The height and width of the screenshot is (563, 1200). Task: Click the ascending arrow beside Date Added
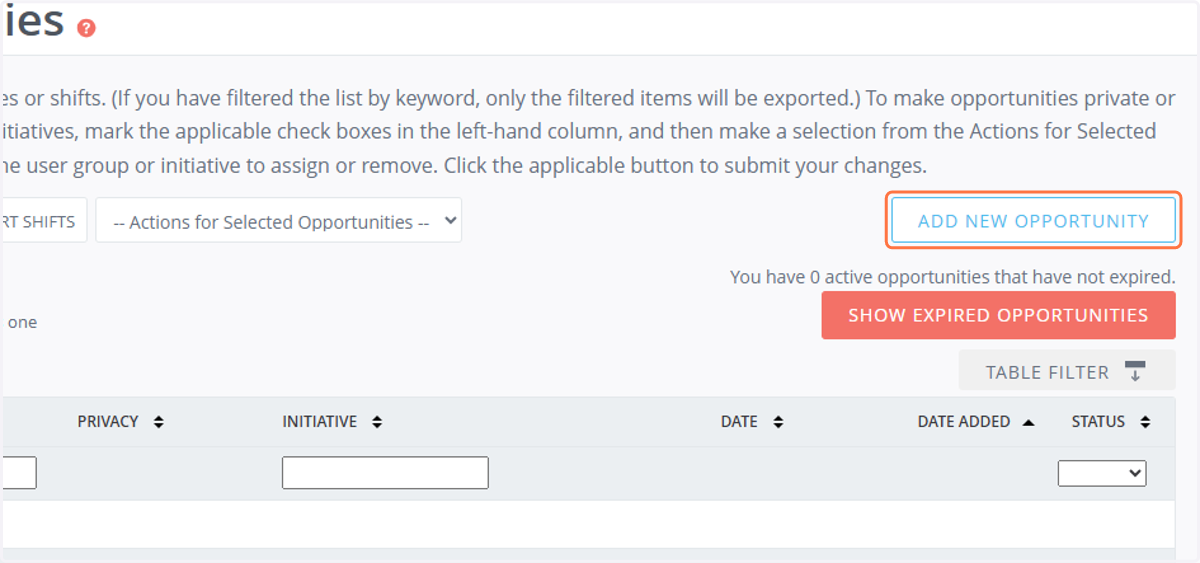click(1028, 422)
